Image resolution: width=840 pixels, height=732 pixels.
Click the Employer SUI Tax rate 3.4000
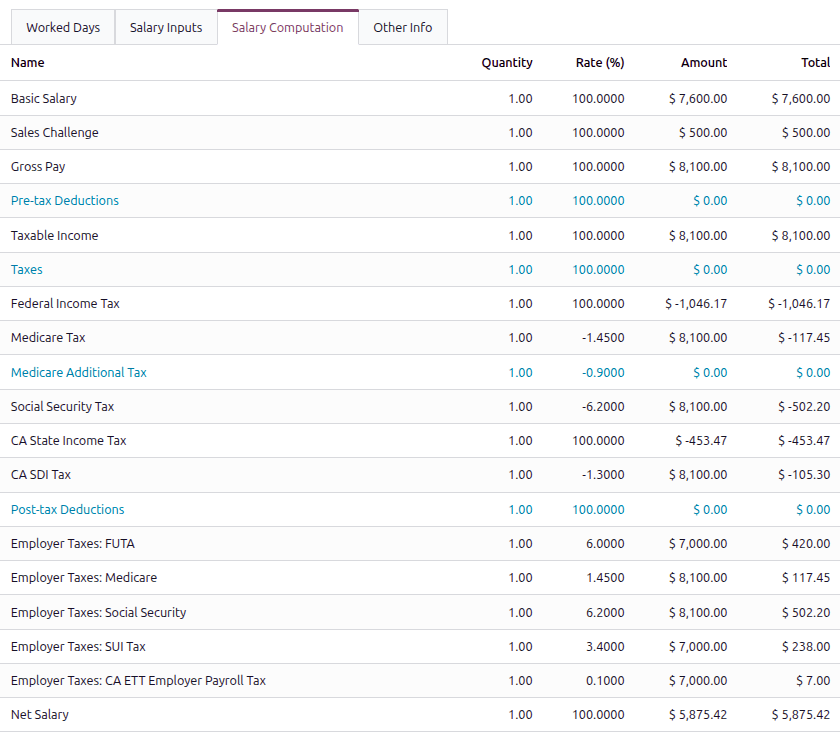click(x=605, y=646)
